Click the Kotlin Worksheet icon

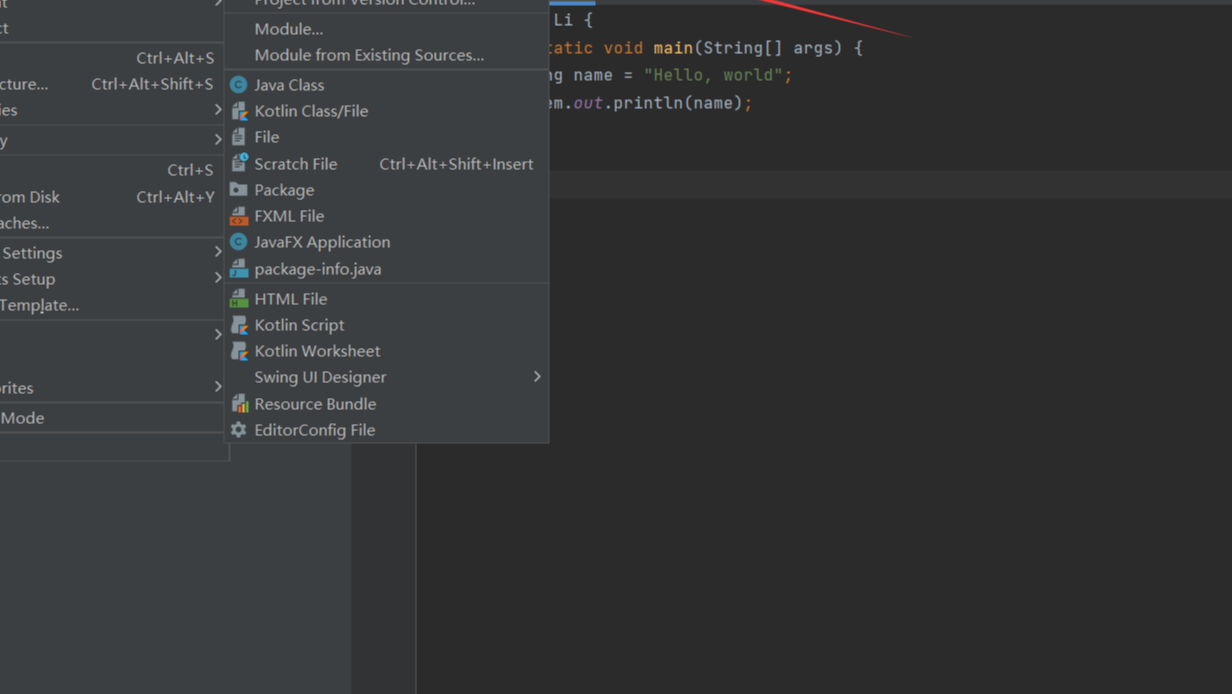click(x=239, y=351)
